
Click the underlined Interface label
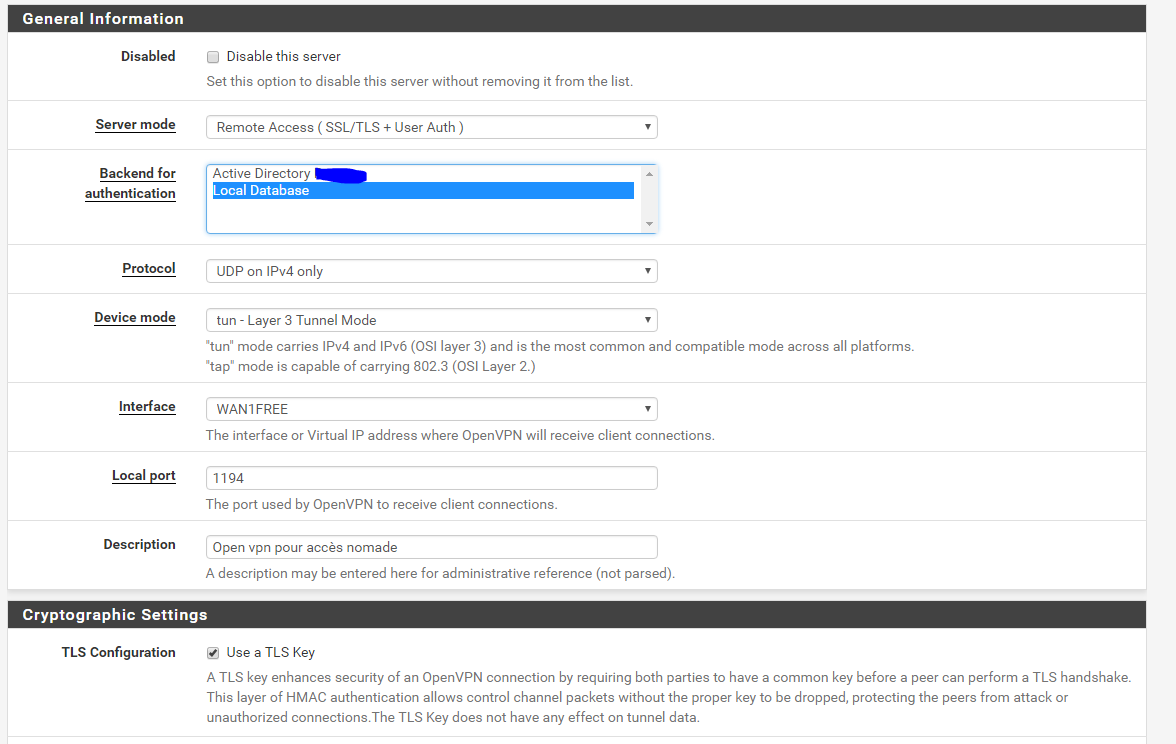[x=147, y=407]
